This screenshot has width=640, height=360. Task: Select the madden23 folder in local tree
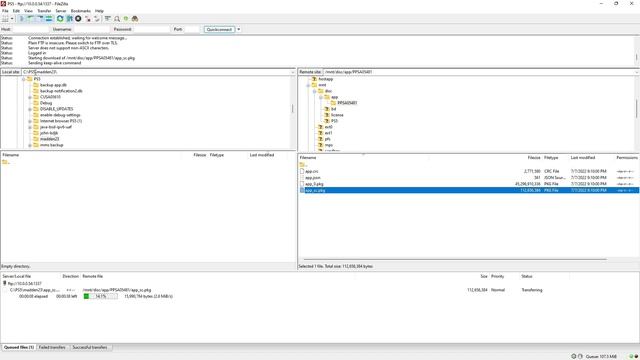49,139
